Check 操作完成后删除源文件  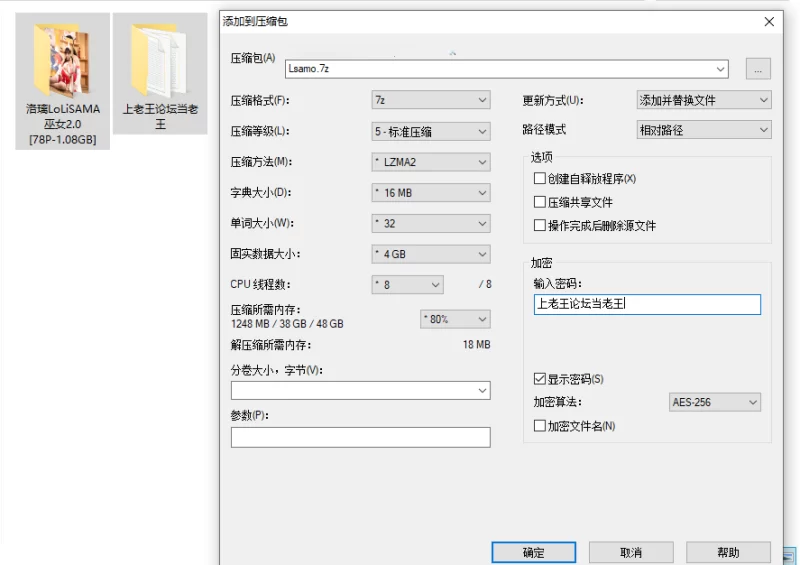coord(540,226)
